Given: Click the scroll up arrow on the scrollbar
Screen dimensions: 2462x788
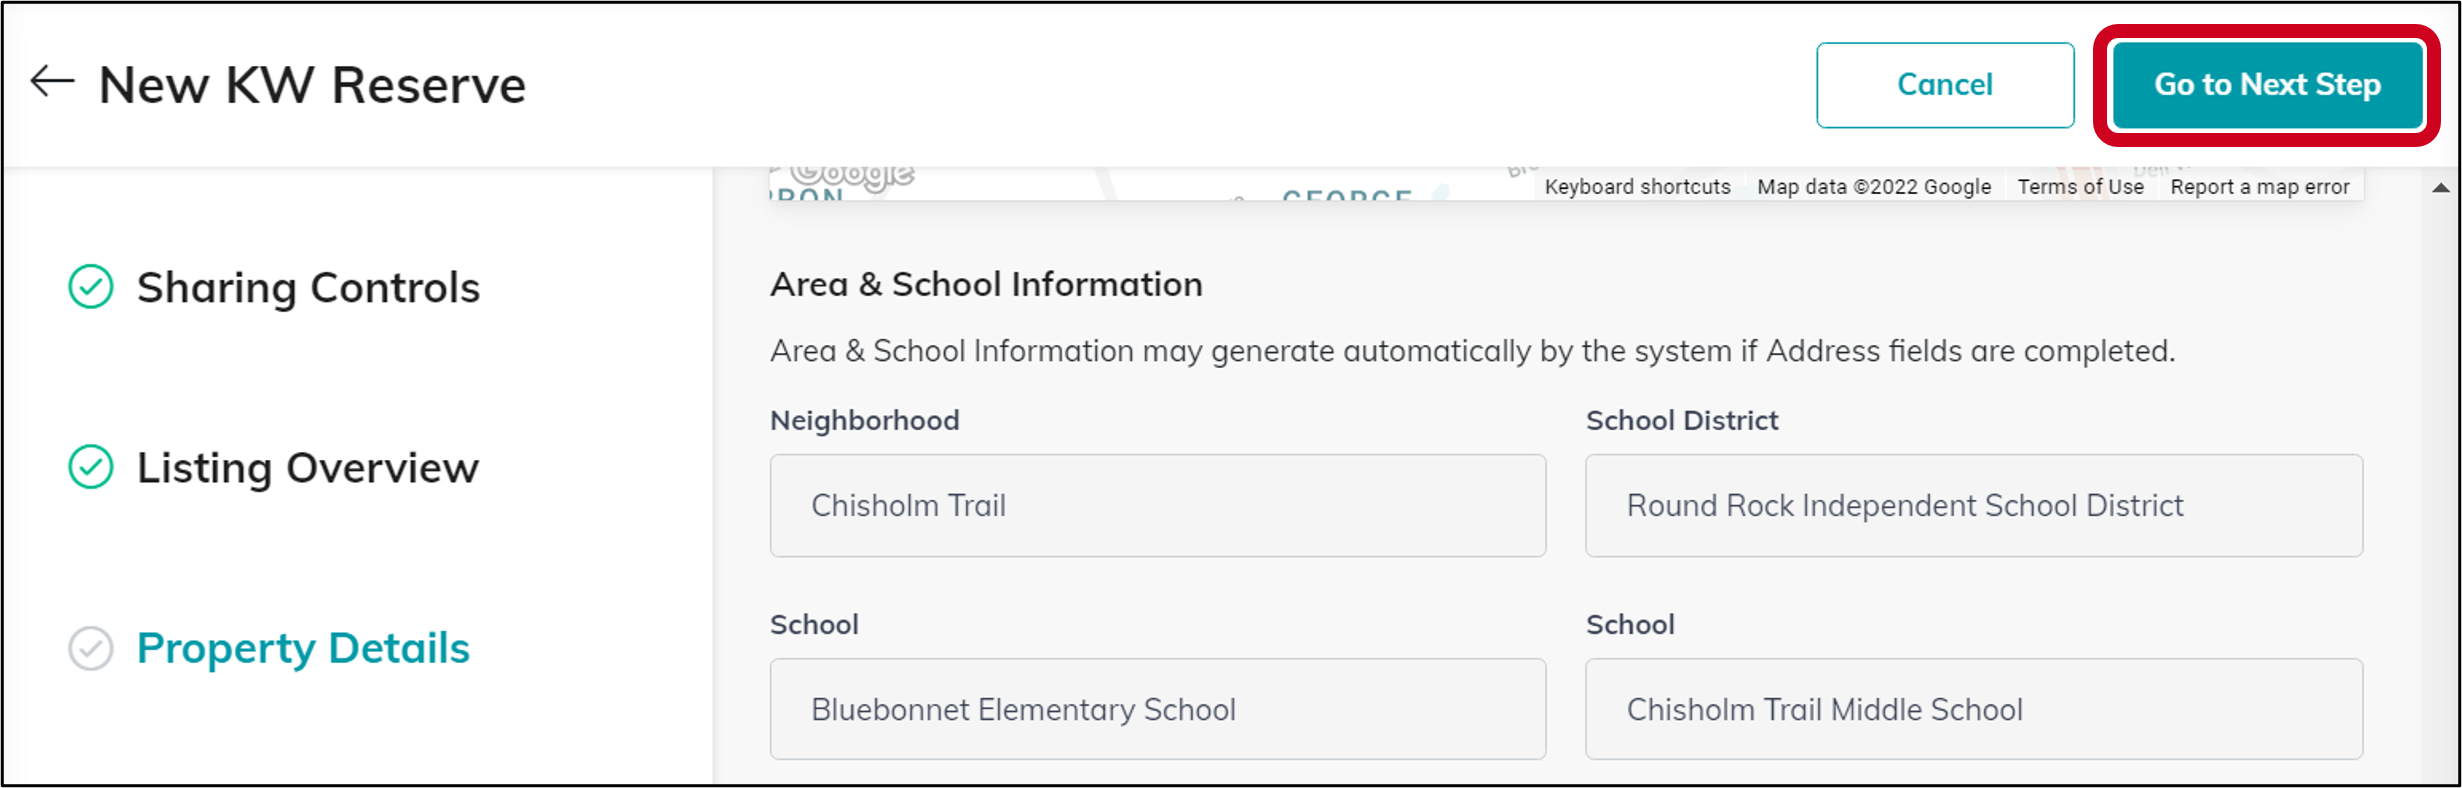Looking at the screenshot, I should (x=2441, y=187).
